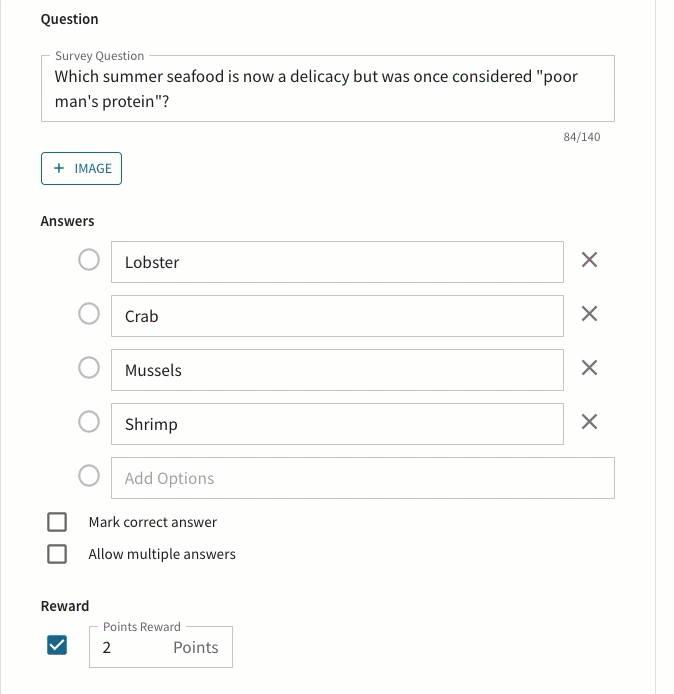Edit the Crab answer text field
The image size is (674, 694).
tap(337, 316)
